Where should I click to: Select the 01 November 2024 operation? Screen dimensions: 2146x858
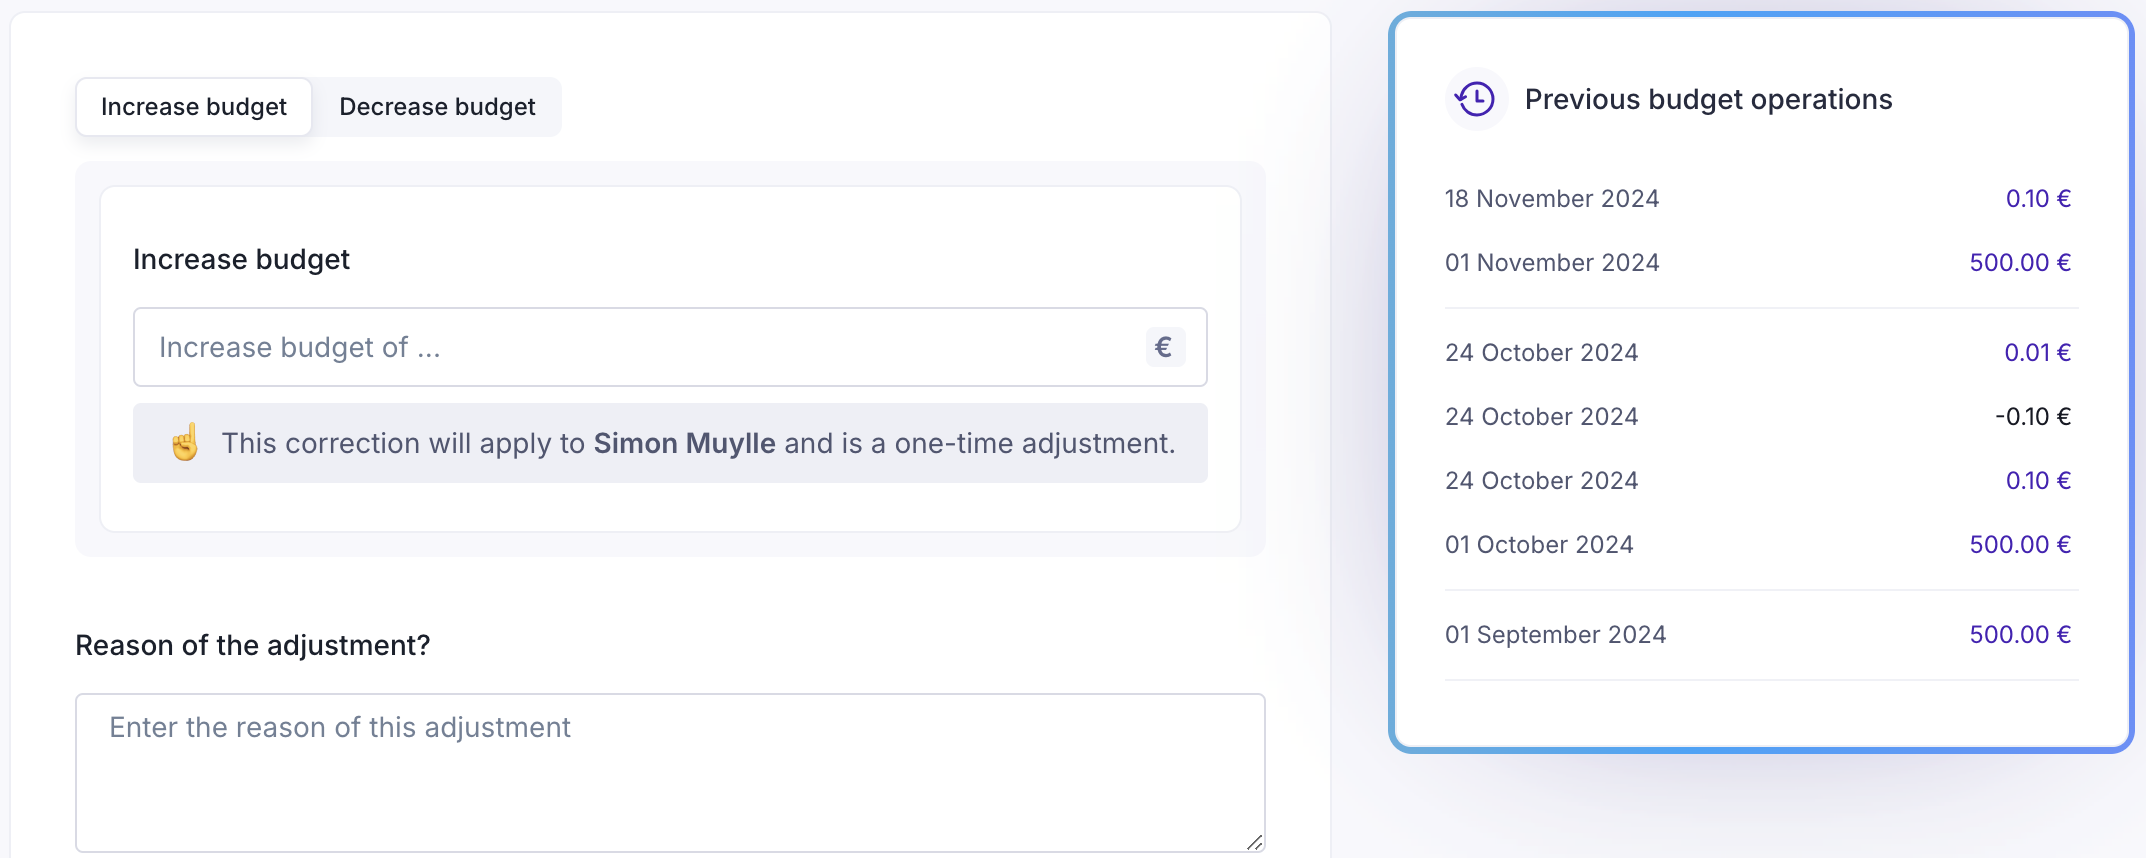pyautogui.click(x=1552, y=263)
